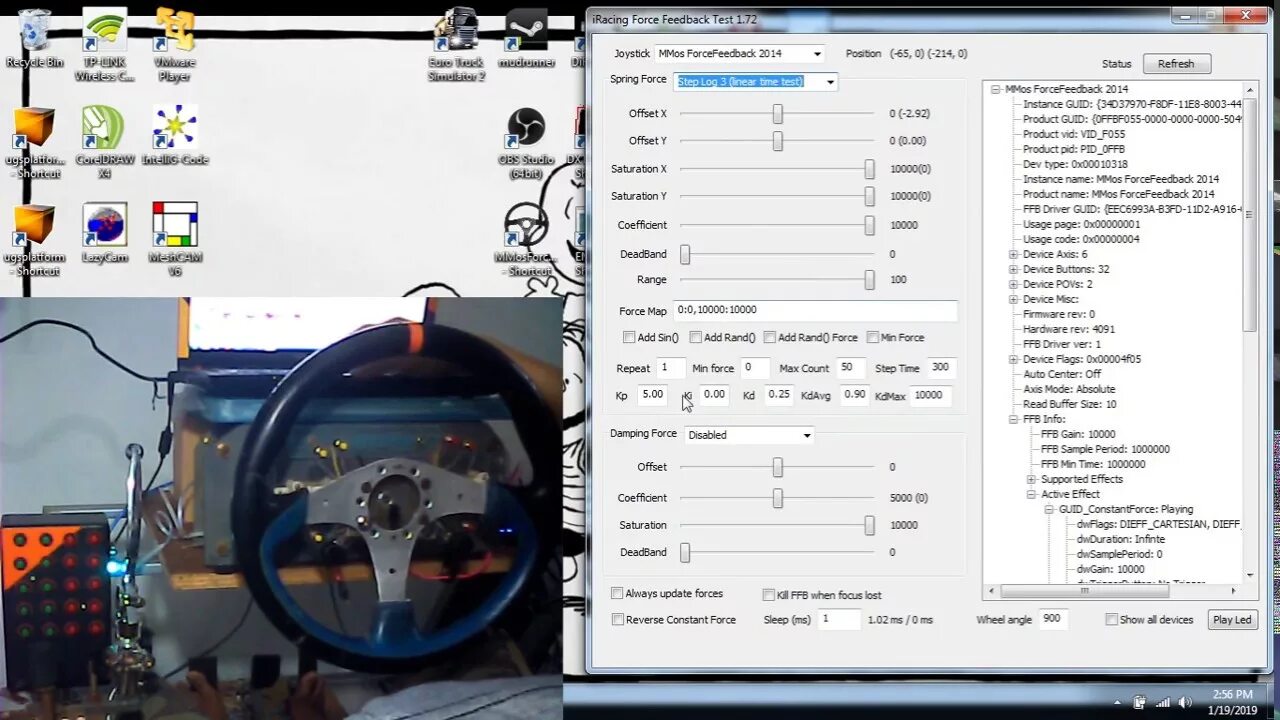Click the Kp field showing 5.00
Image resolution: width=1280 pixels, height=720 pixels.
click(653, 395)
